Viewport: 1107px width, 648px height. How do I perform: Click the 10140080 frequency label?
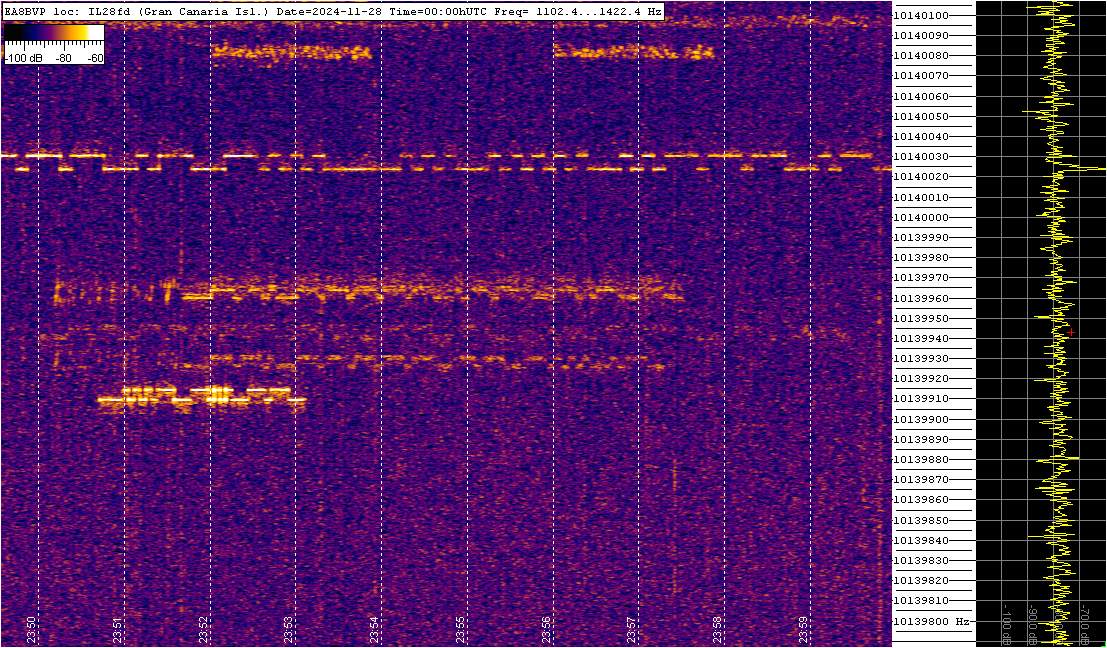921,56
